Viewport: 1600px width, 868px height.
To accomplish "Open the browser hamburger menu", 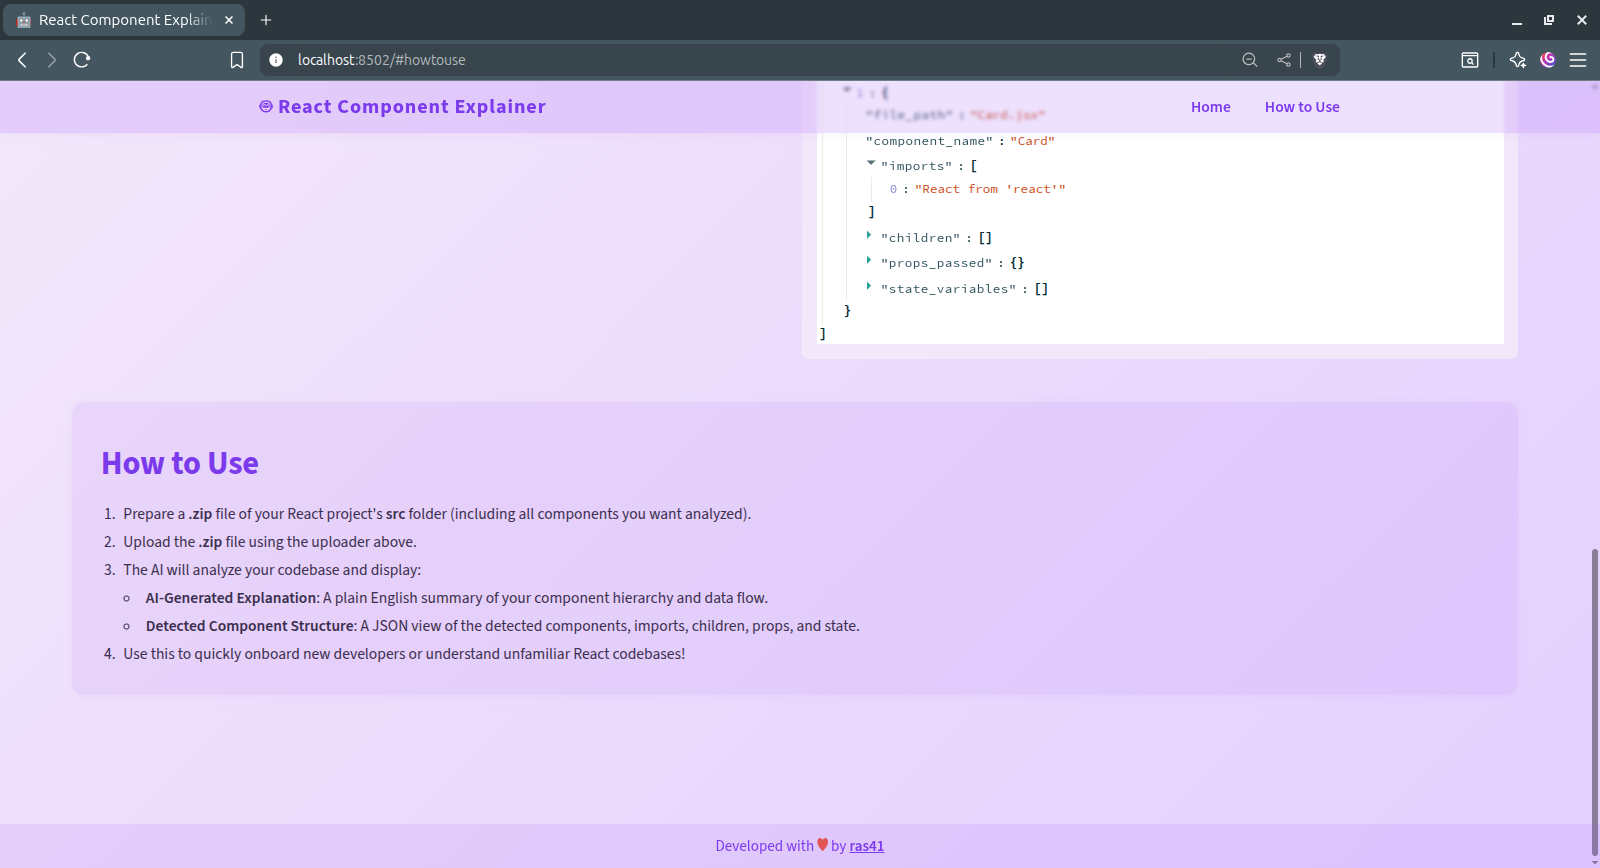I will pos(1578,60).
